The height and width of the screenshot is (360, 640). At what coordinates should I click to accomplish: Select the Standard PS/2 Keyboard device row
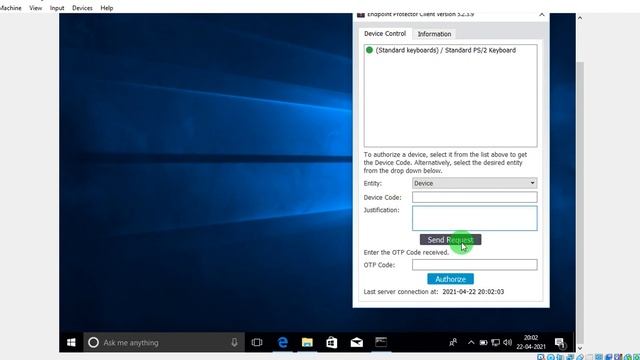(x=451, y=50)
